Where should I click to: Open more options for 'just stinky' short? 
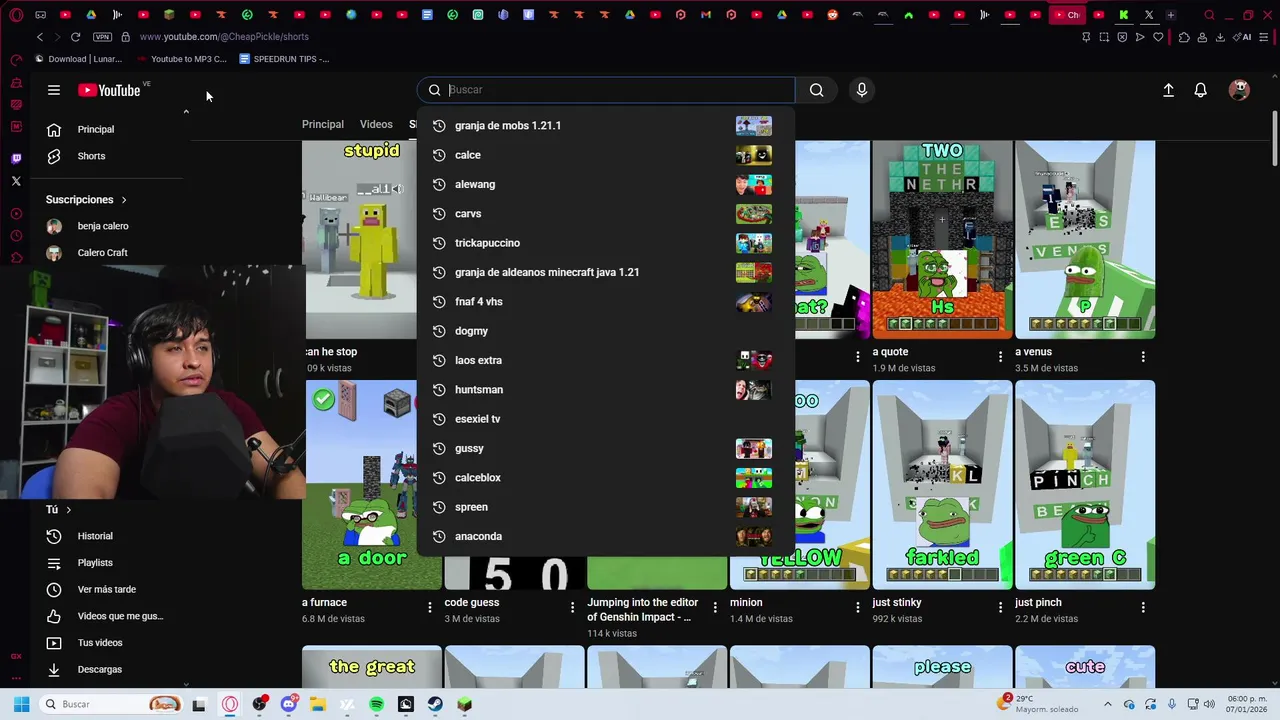click(1000, 607)
